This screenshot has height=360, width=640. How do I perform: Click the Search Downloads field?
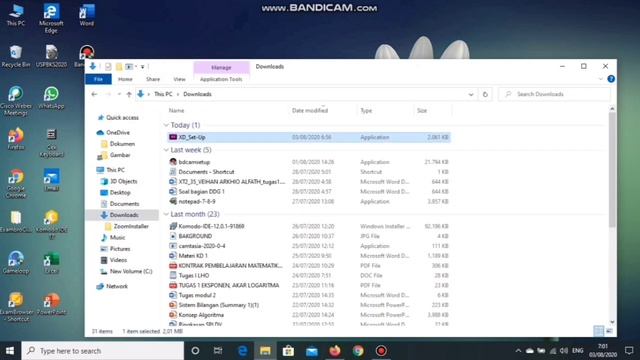pos(554,94)
